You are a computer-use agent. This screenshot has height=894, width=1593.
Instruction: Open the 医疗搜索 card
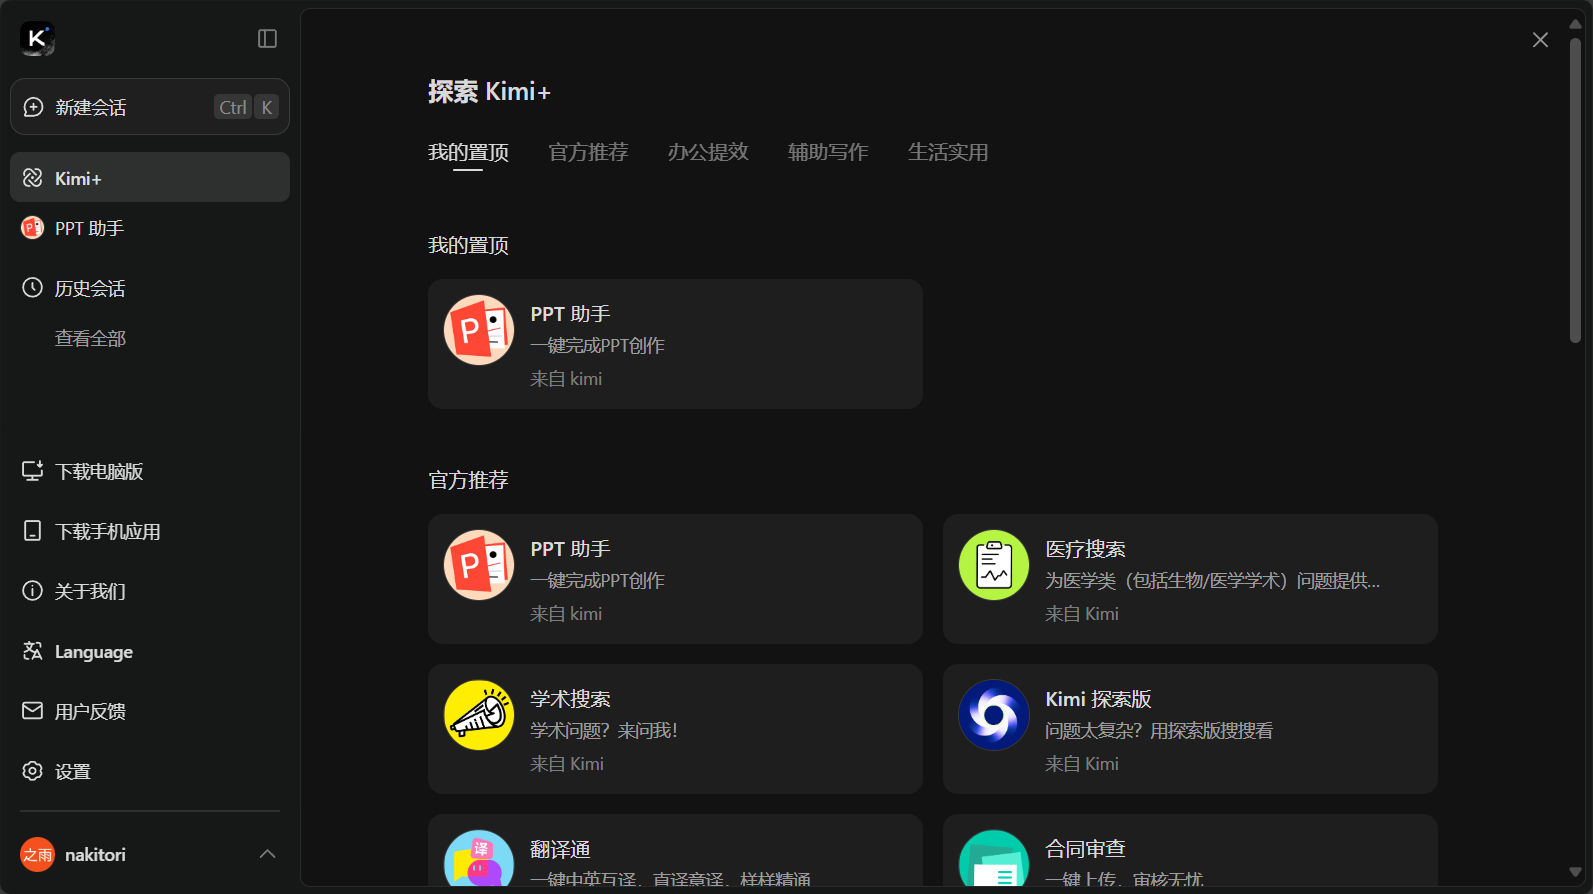tap(1190, 579)
